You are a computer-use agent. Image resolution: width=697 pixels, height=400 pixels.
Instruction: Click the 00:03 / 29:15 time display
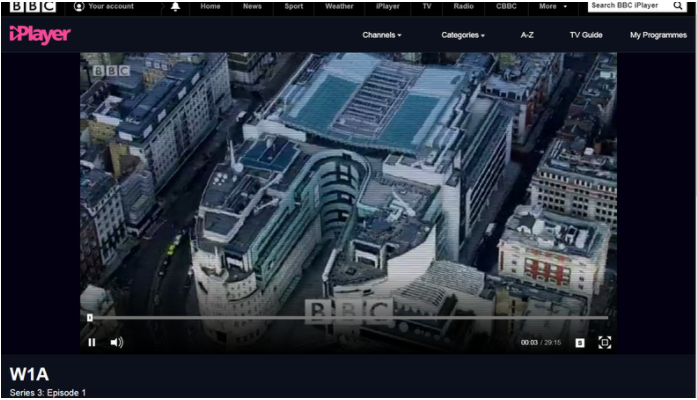(x=541, y=343)
